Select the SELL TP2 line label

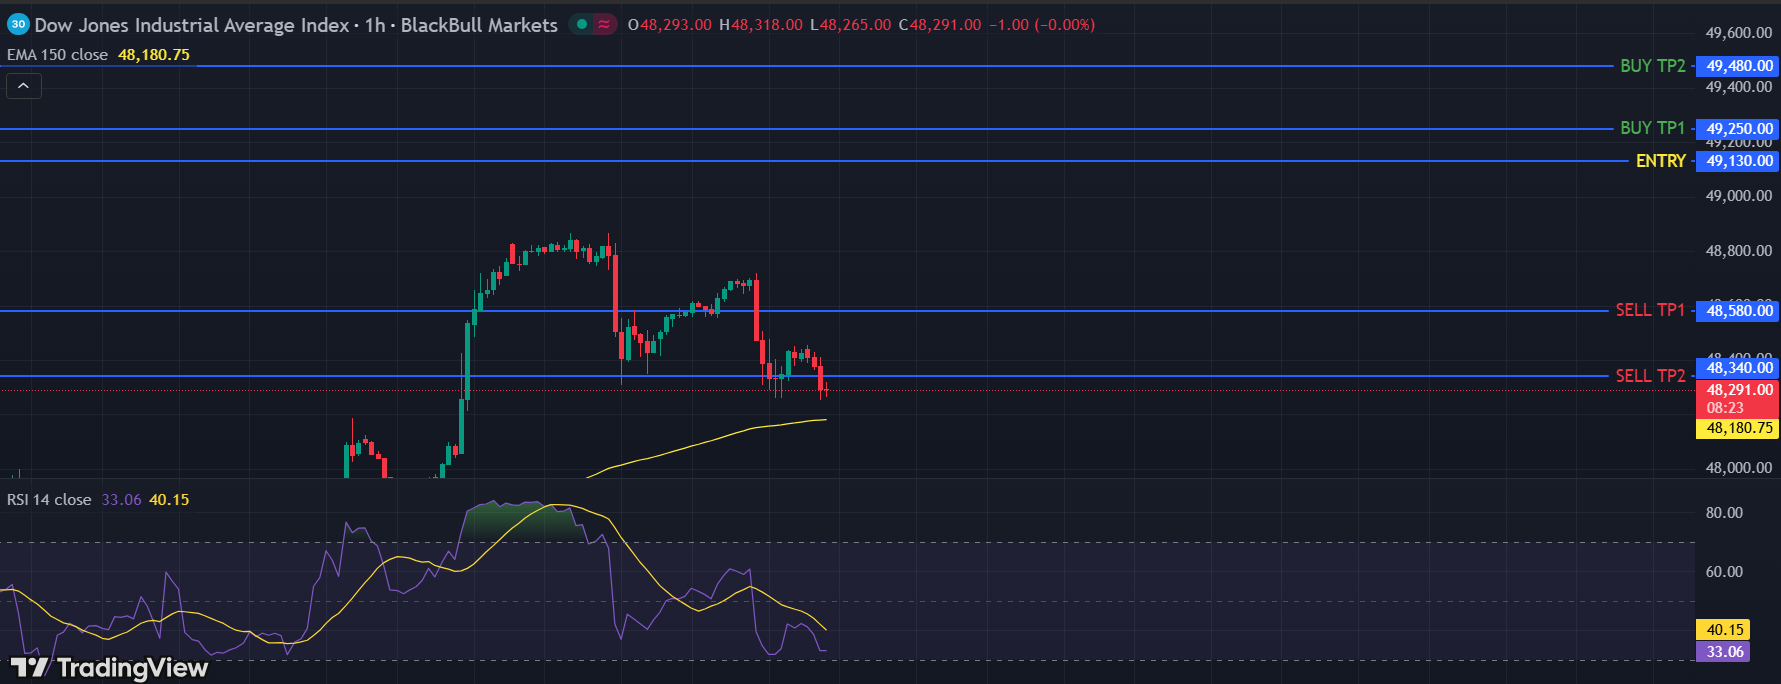tap(1650, 376)
